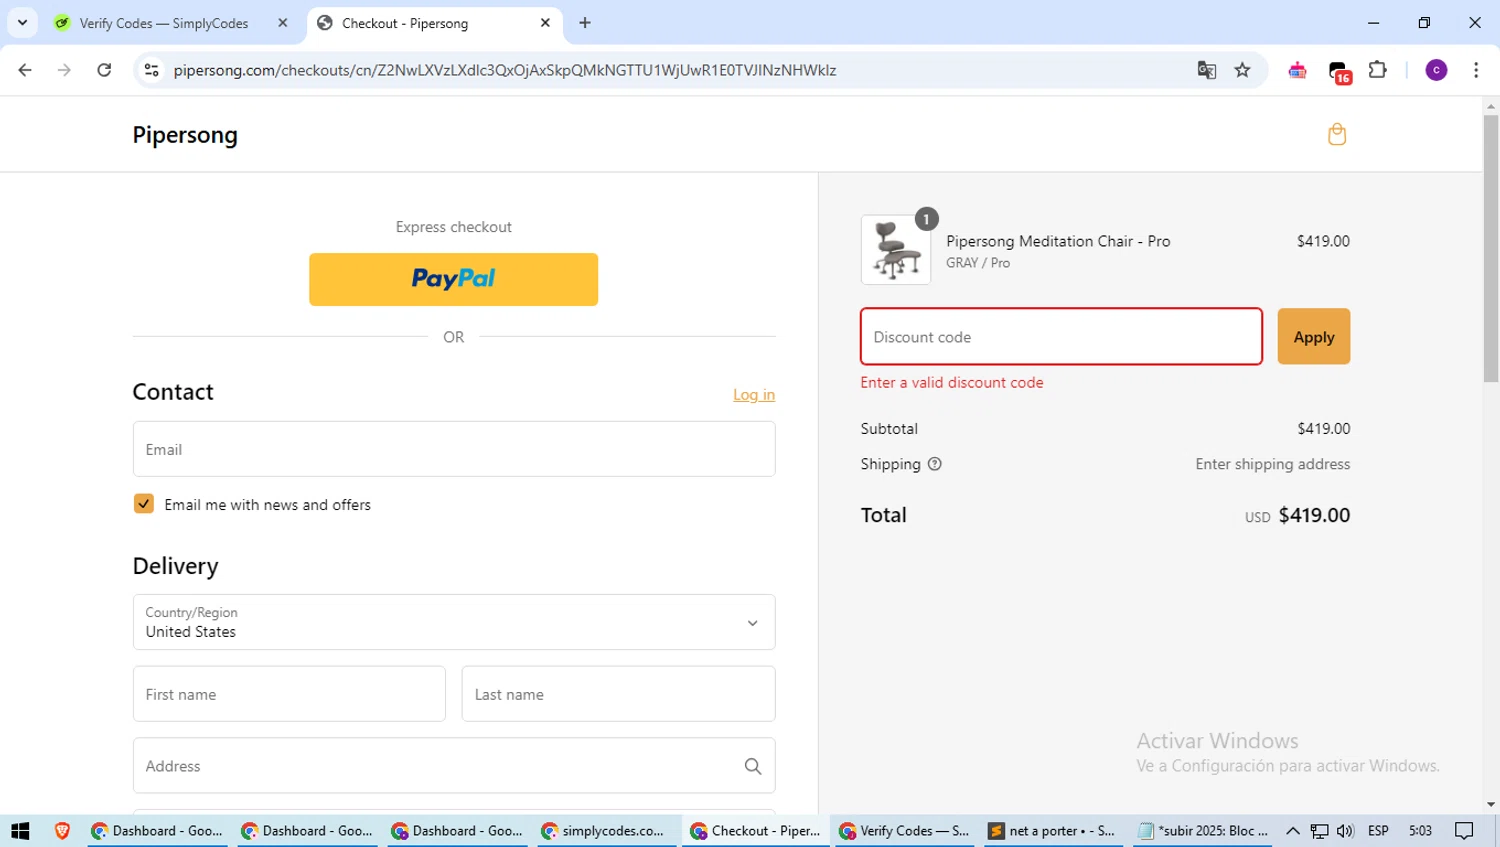Click the Pipersong Meditation Chair - Pro title

(1058, 241)
